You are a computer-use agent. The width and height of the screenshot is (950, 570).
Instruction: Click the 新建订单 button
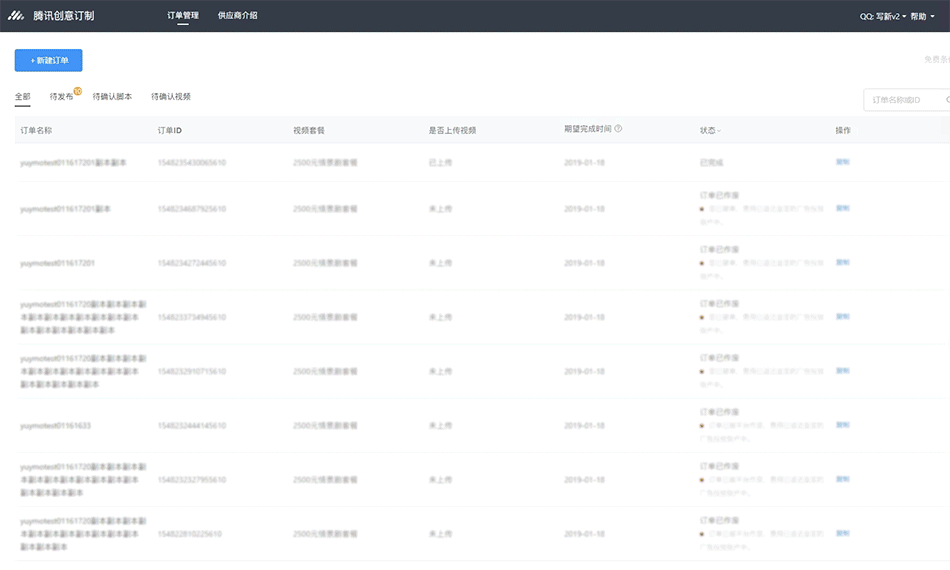click(x=48, y=61)
